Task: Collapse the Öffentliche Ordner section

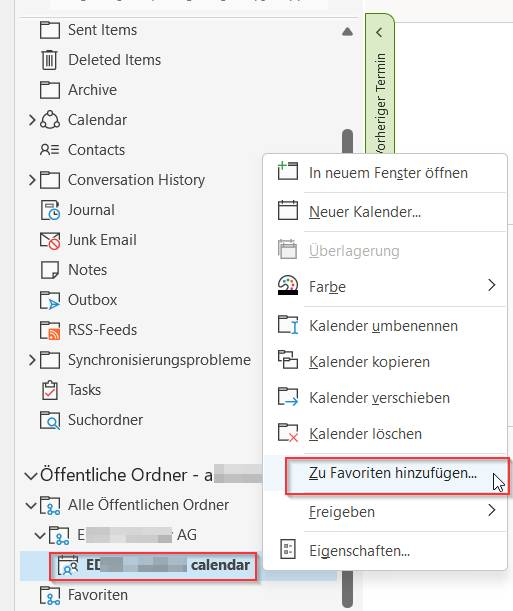Action: [31, 476]
